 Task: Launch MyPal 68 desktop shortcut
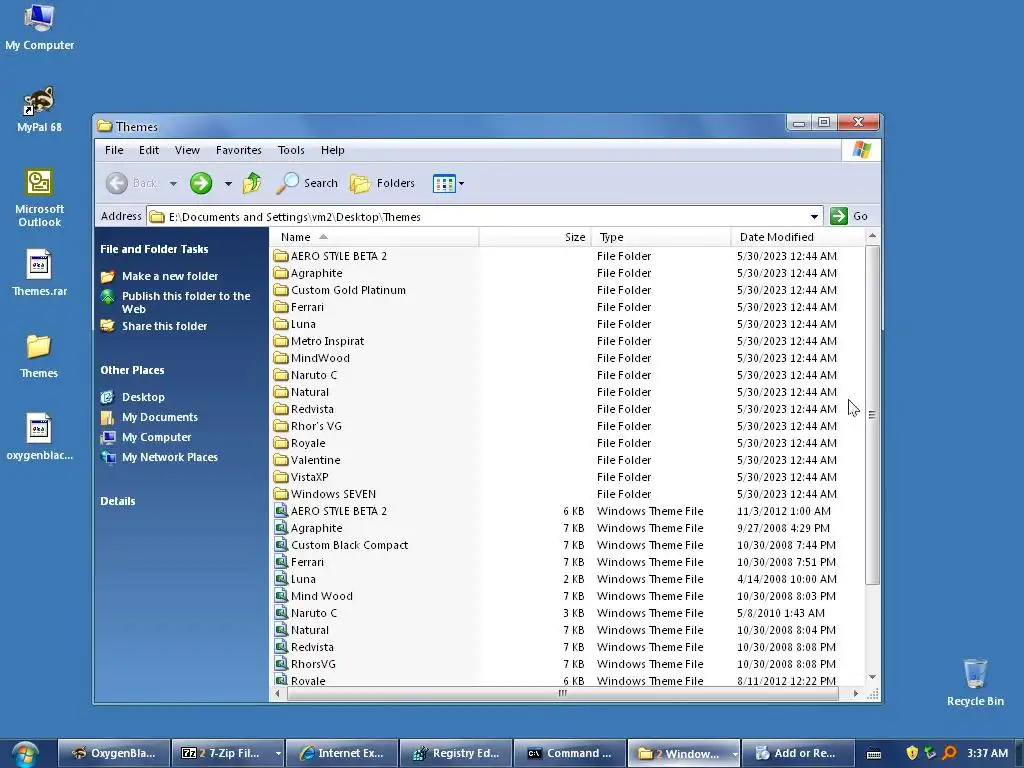[x=39, y=109]
